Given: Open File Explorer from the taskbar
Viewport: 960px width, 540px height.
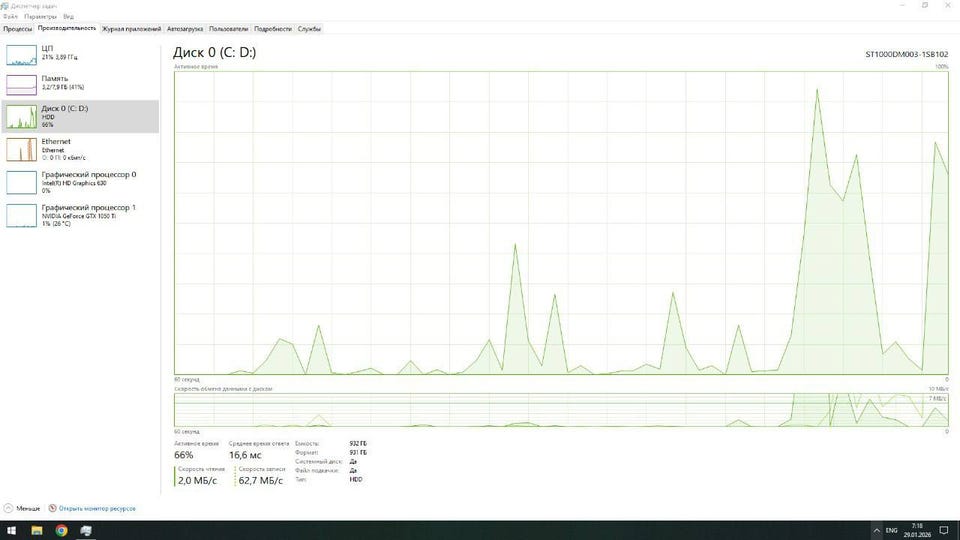Looking at the screenshot, I should 37,530.
